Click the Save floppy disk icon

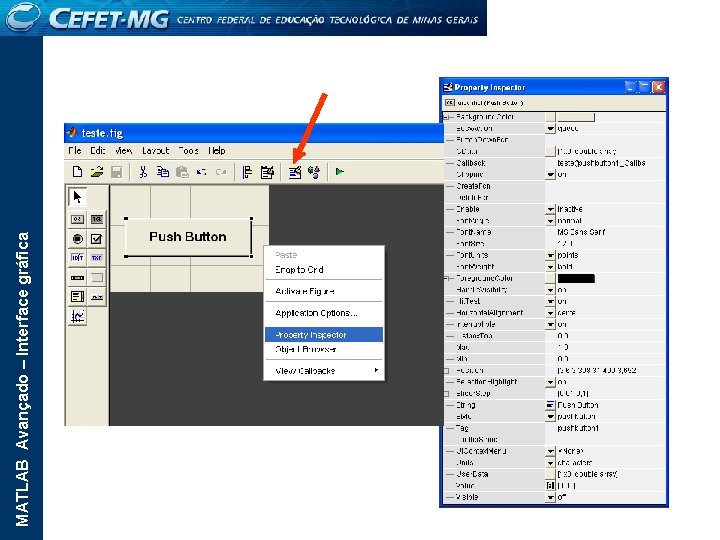(x=117, y=172)
